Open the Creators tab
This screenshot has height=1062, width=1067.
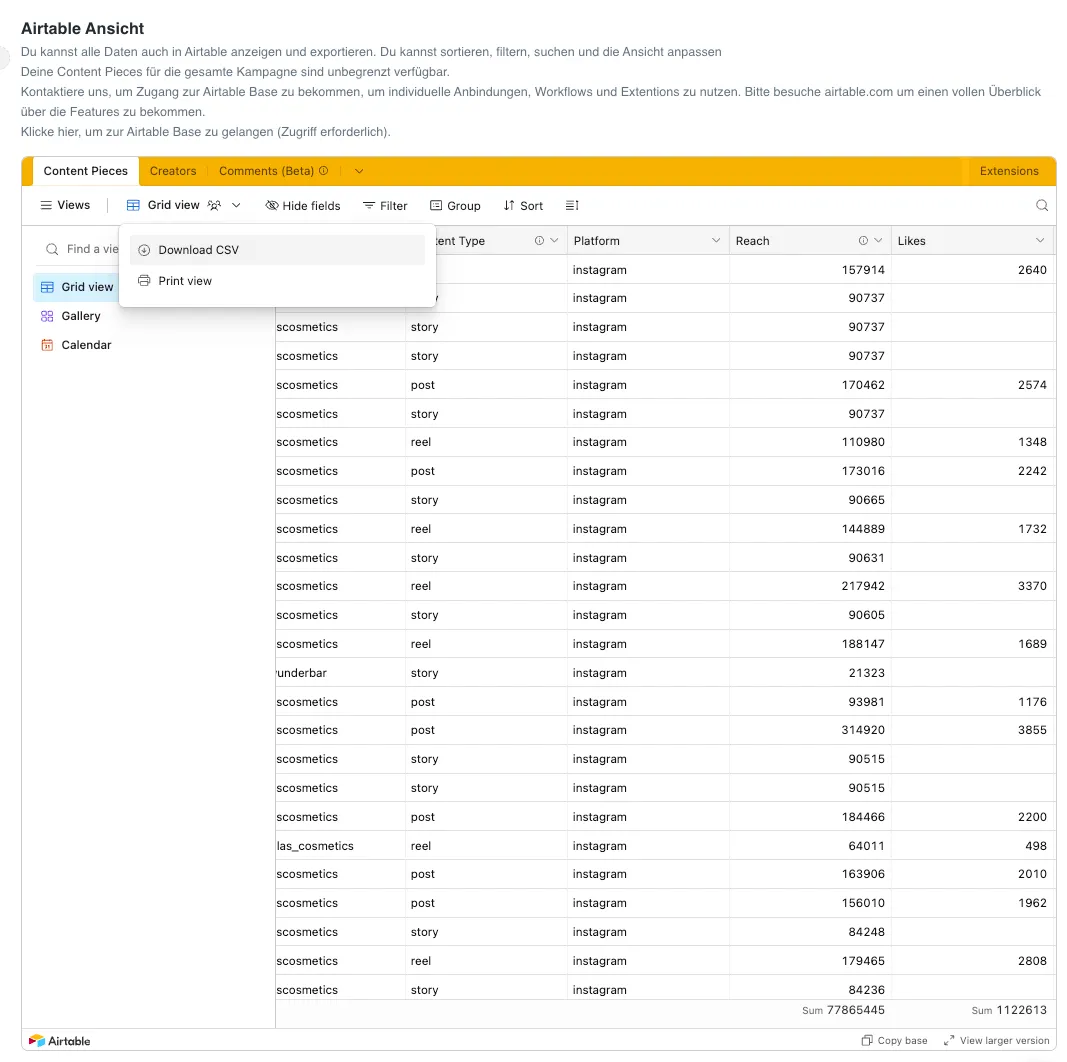pos(173,171)
